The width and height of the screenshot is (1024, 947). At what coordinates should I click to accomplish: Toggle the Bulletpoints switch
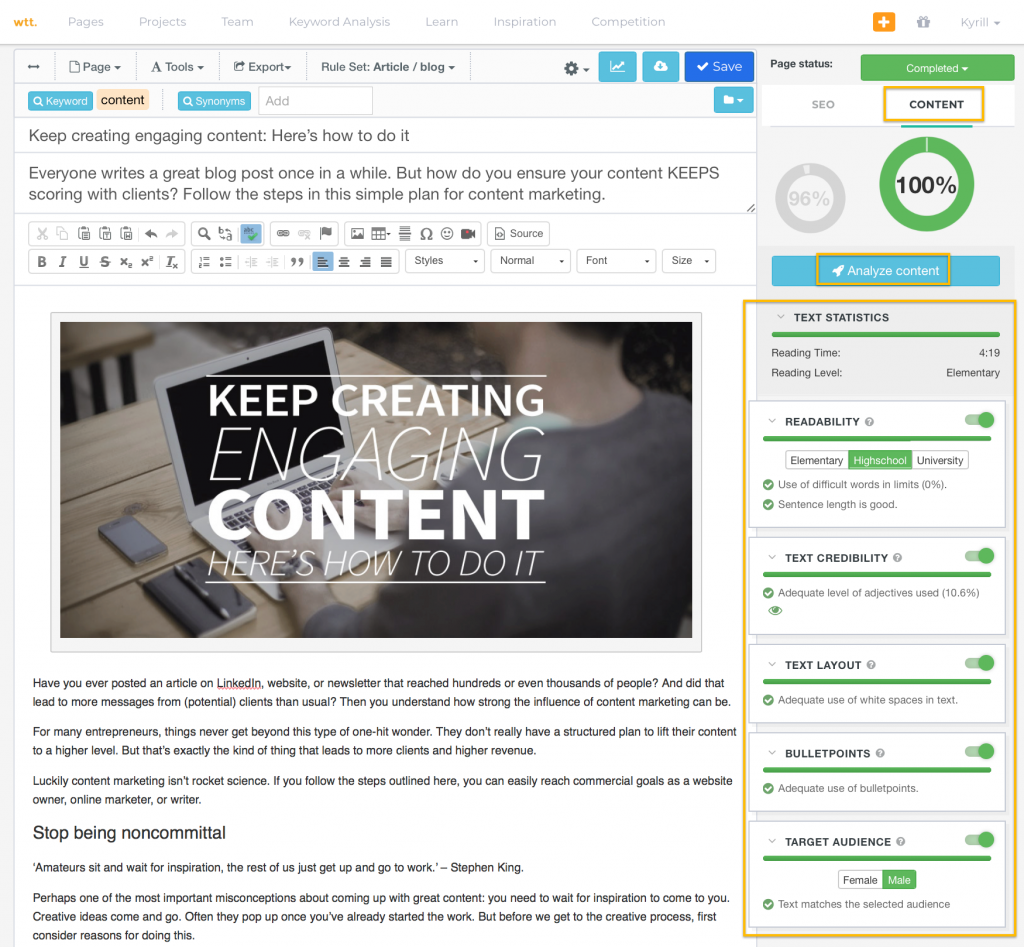[980, 752]
